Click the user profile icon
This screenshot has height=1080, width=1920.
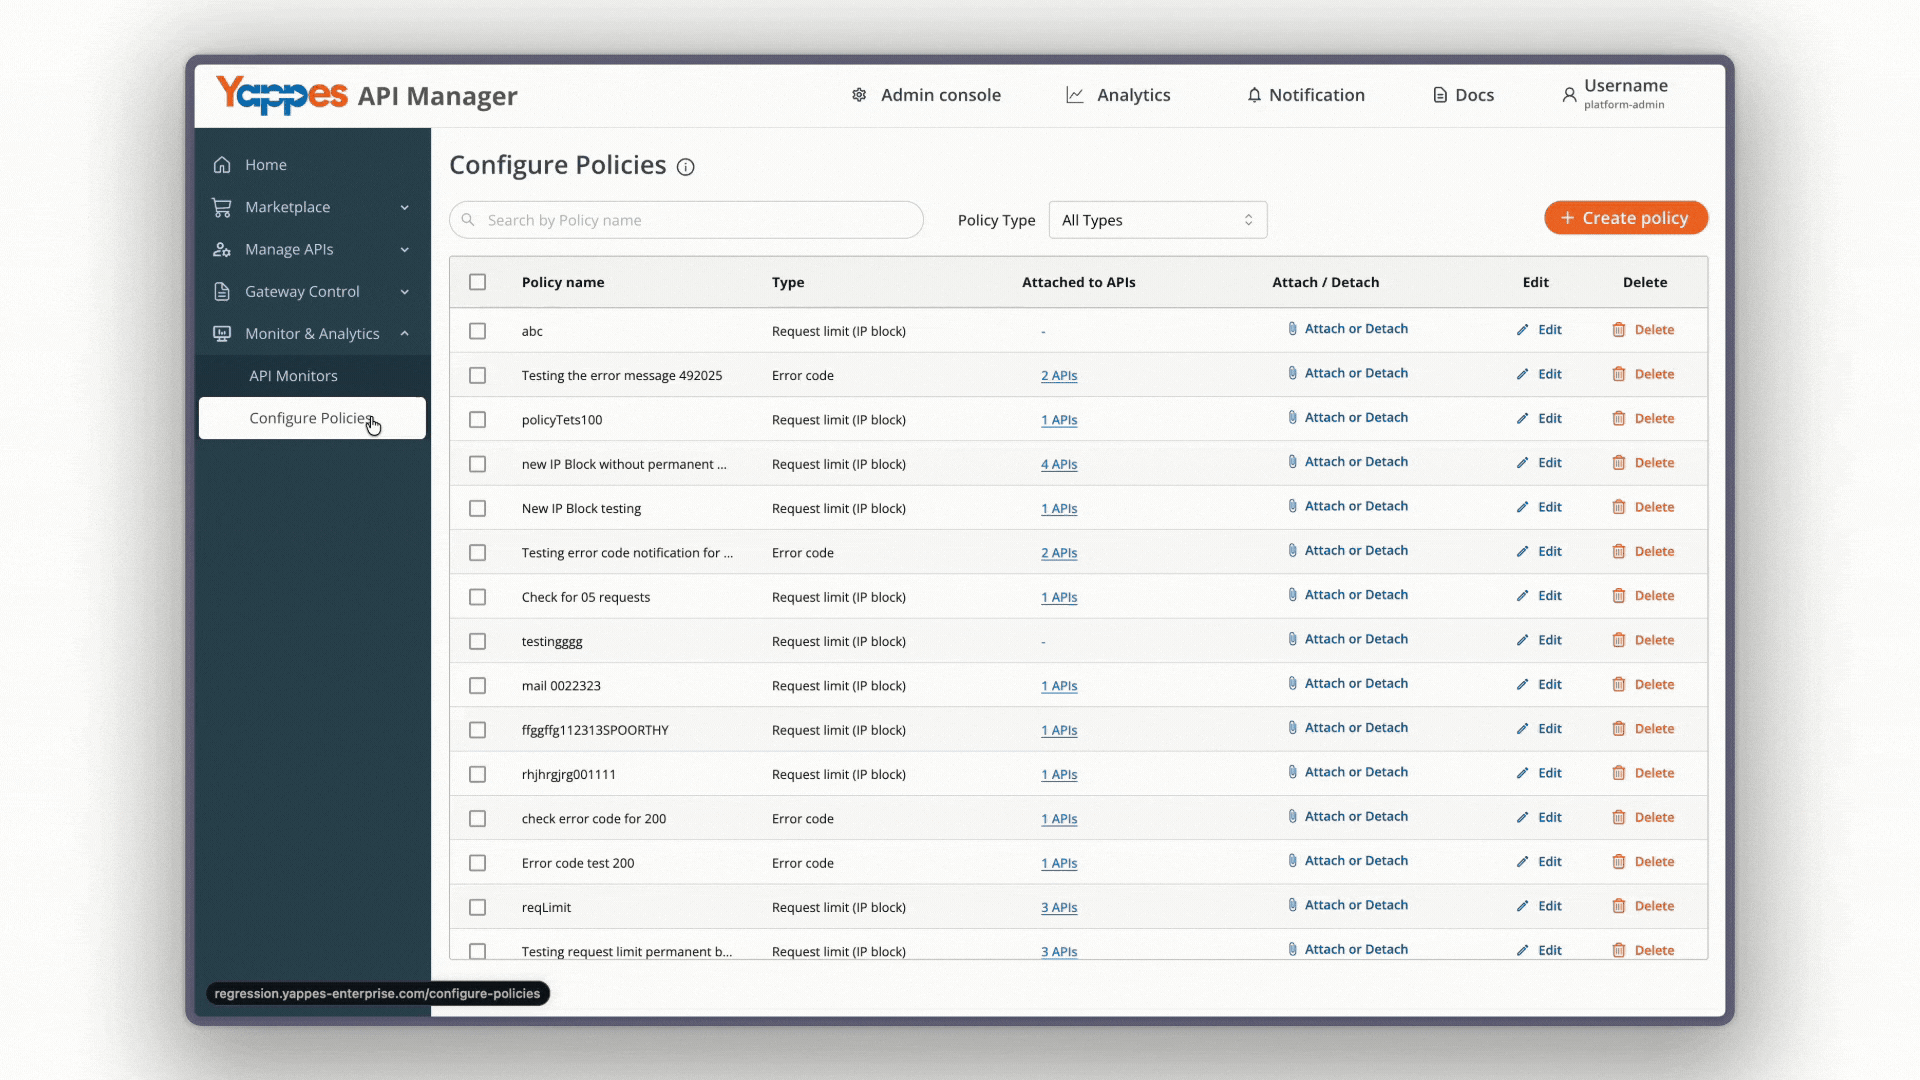(x=1569, y=95)
